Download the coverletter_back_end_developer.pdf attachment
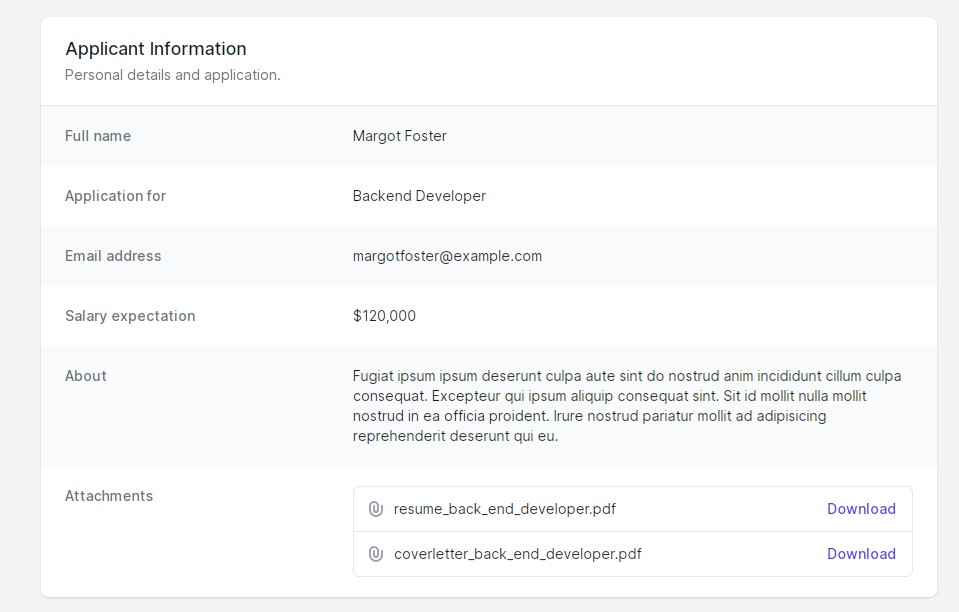The image size is (959, 612). (x=860, y=554)
